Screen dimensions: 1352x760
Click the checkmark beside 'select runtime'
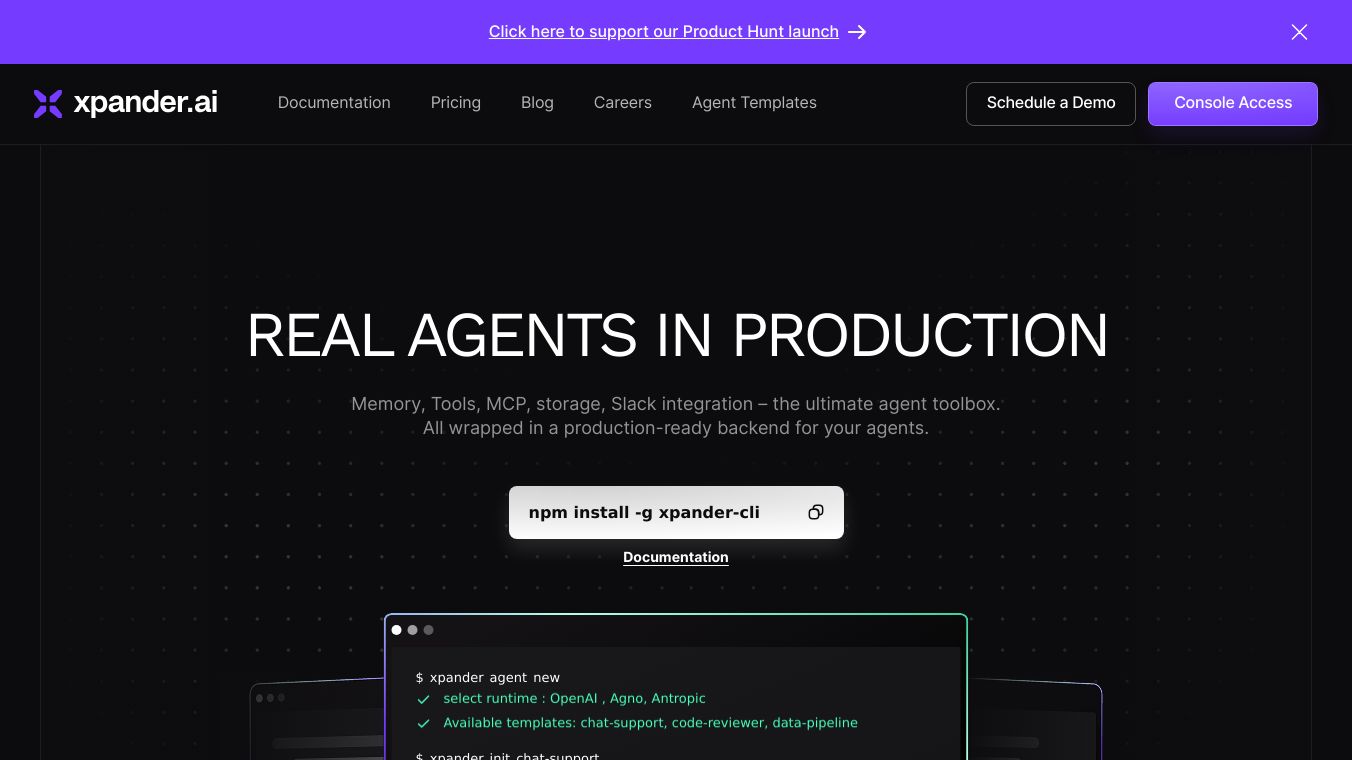pos(424,699)
